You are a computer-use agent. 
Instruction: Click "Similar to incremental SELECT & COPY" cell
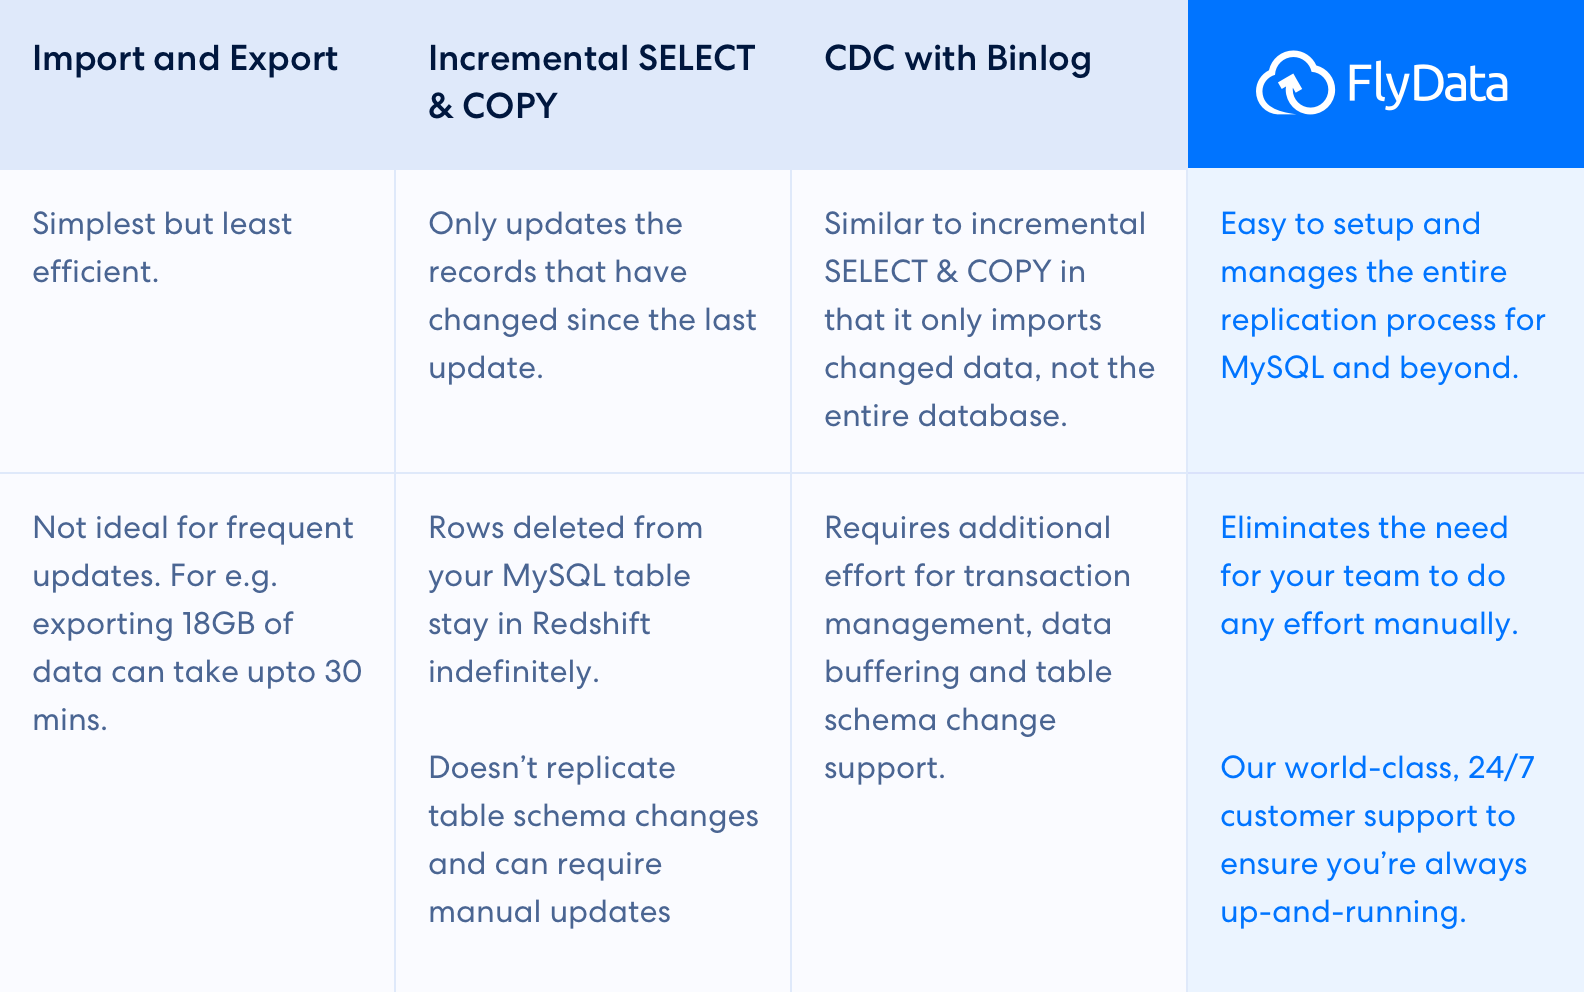point(988,319)
